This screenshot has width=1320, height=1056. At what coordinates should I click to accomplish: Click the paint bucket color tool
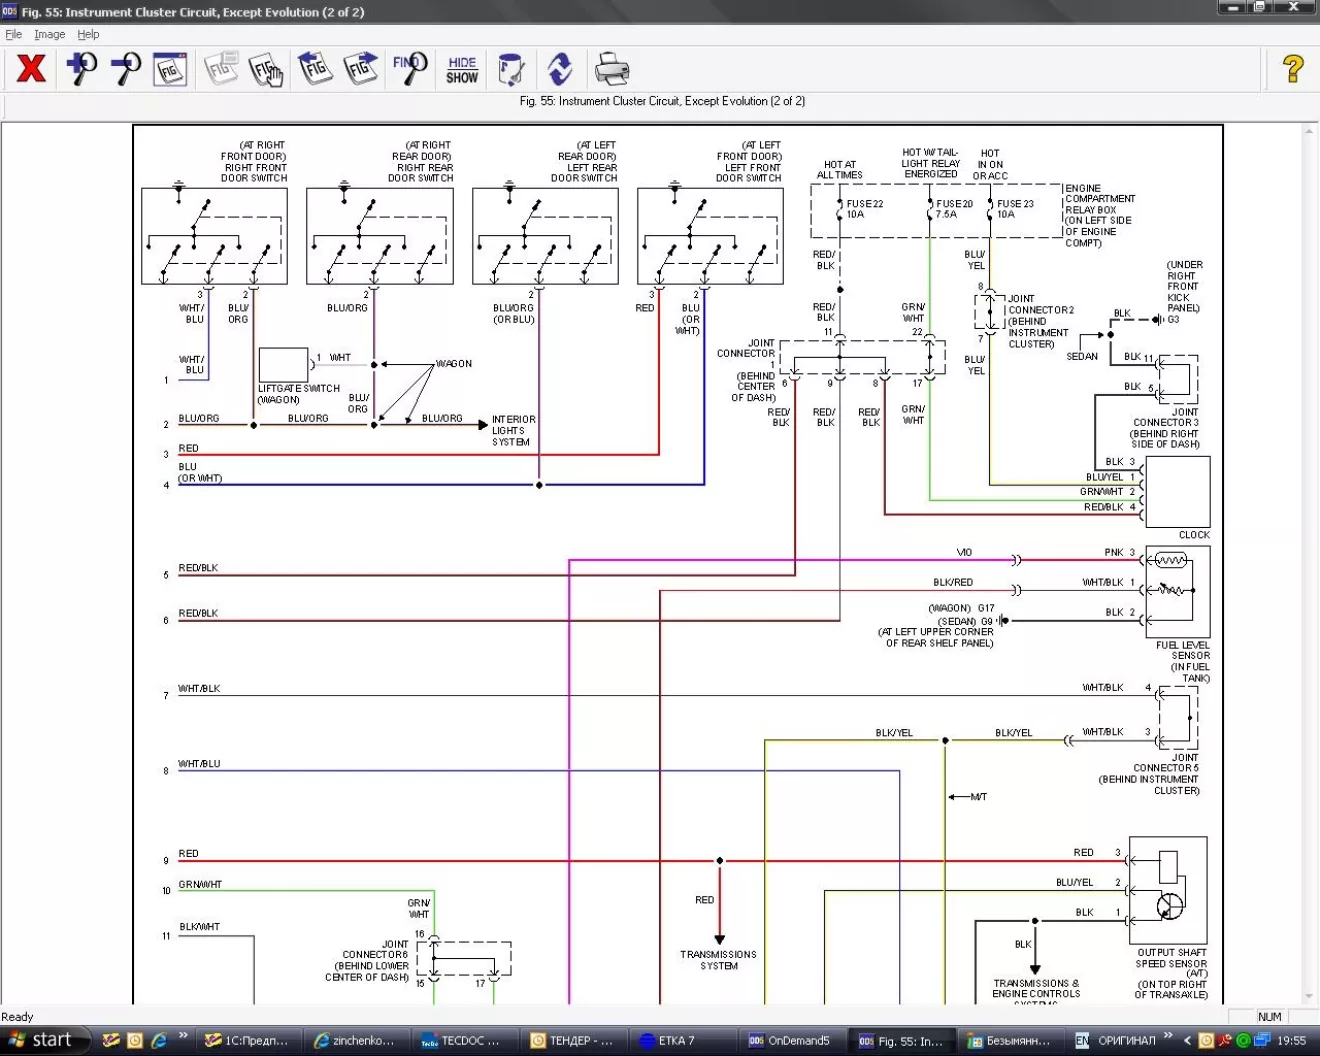tap(511, 69)
